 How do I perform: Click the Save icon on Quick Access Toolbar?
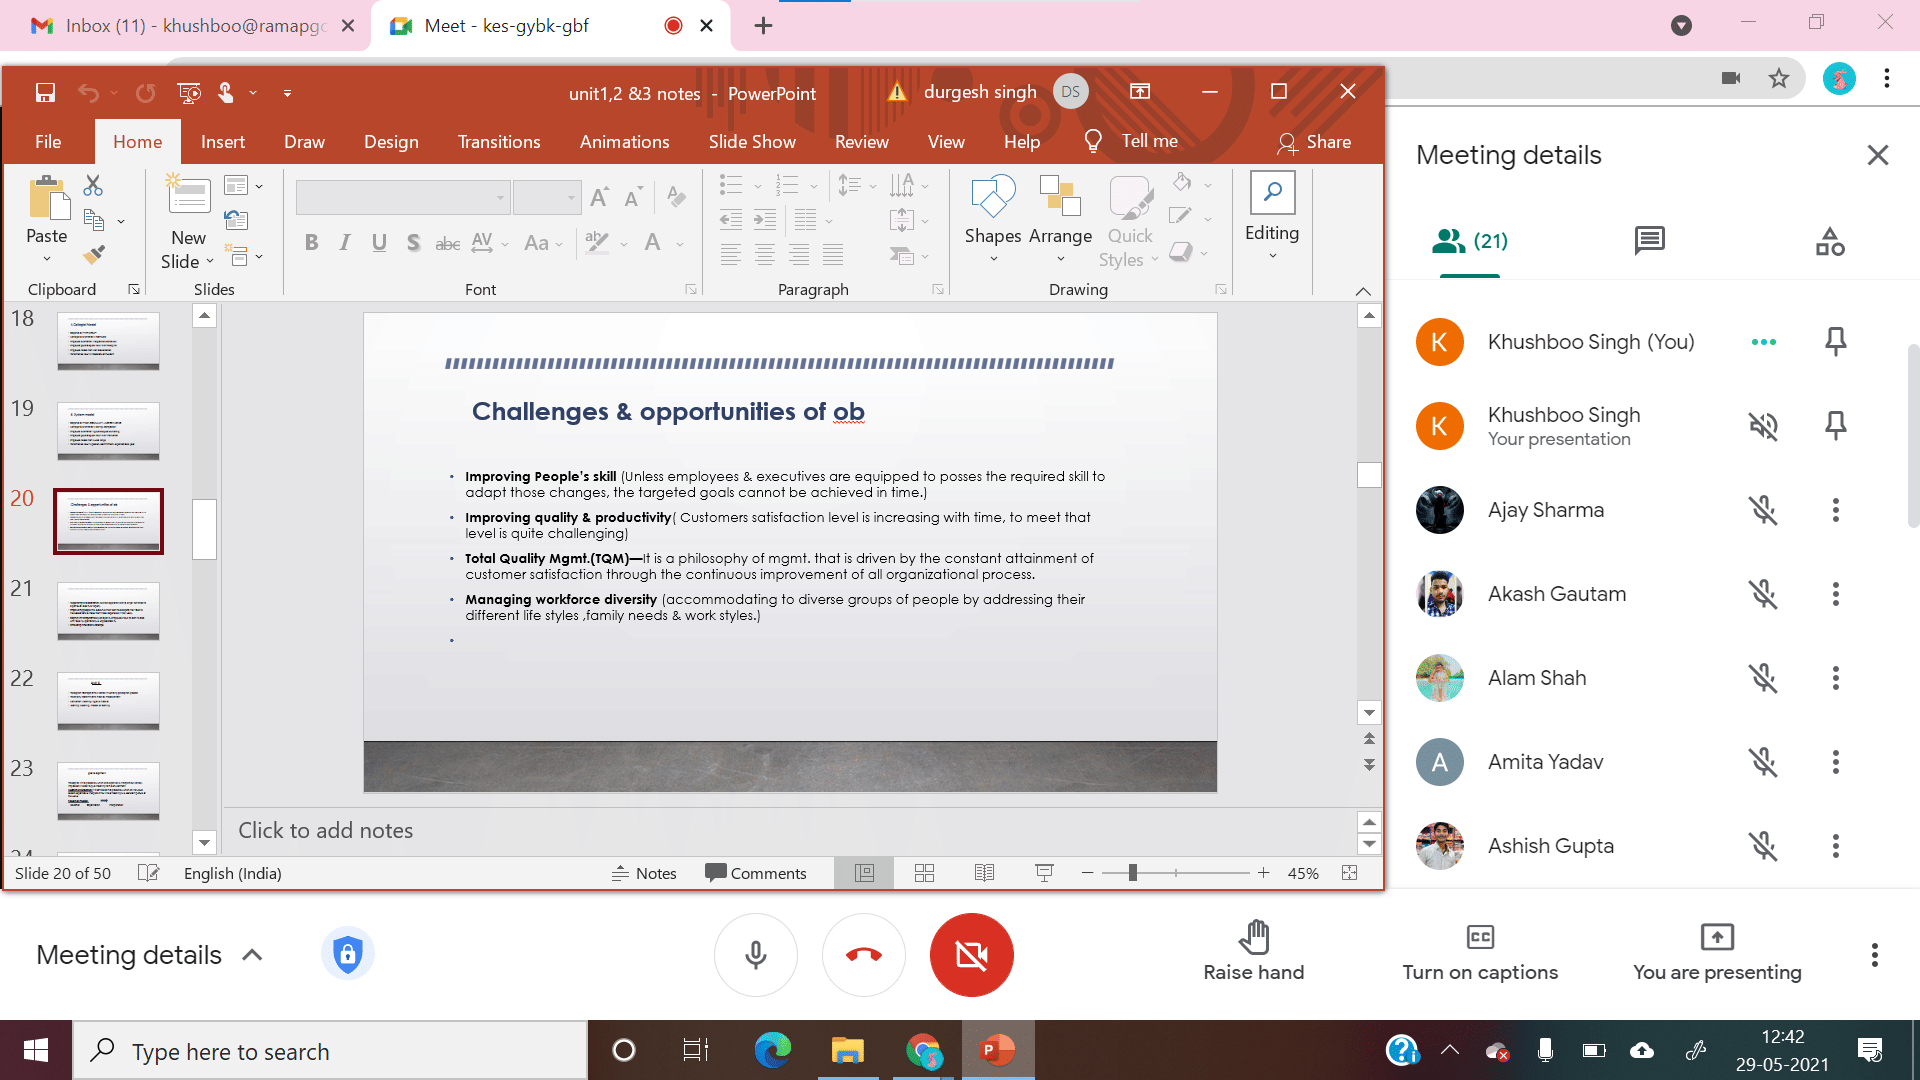tap(44, 92)
